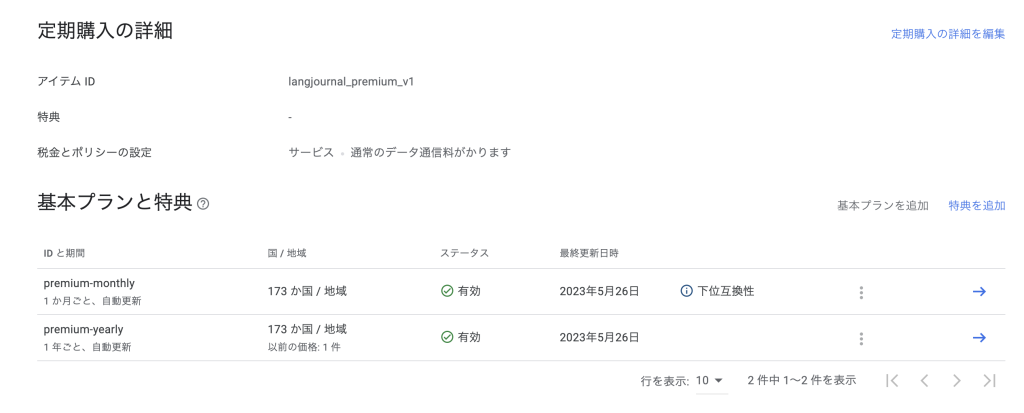The height and width of the screenshot is (413, 1024).
Task: Open more options for premium-yearly
Action: click(x=861, y=339)
